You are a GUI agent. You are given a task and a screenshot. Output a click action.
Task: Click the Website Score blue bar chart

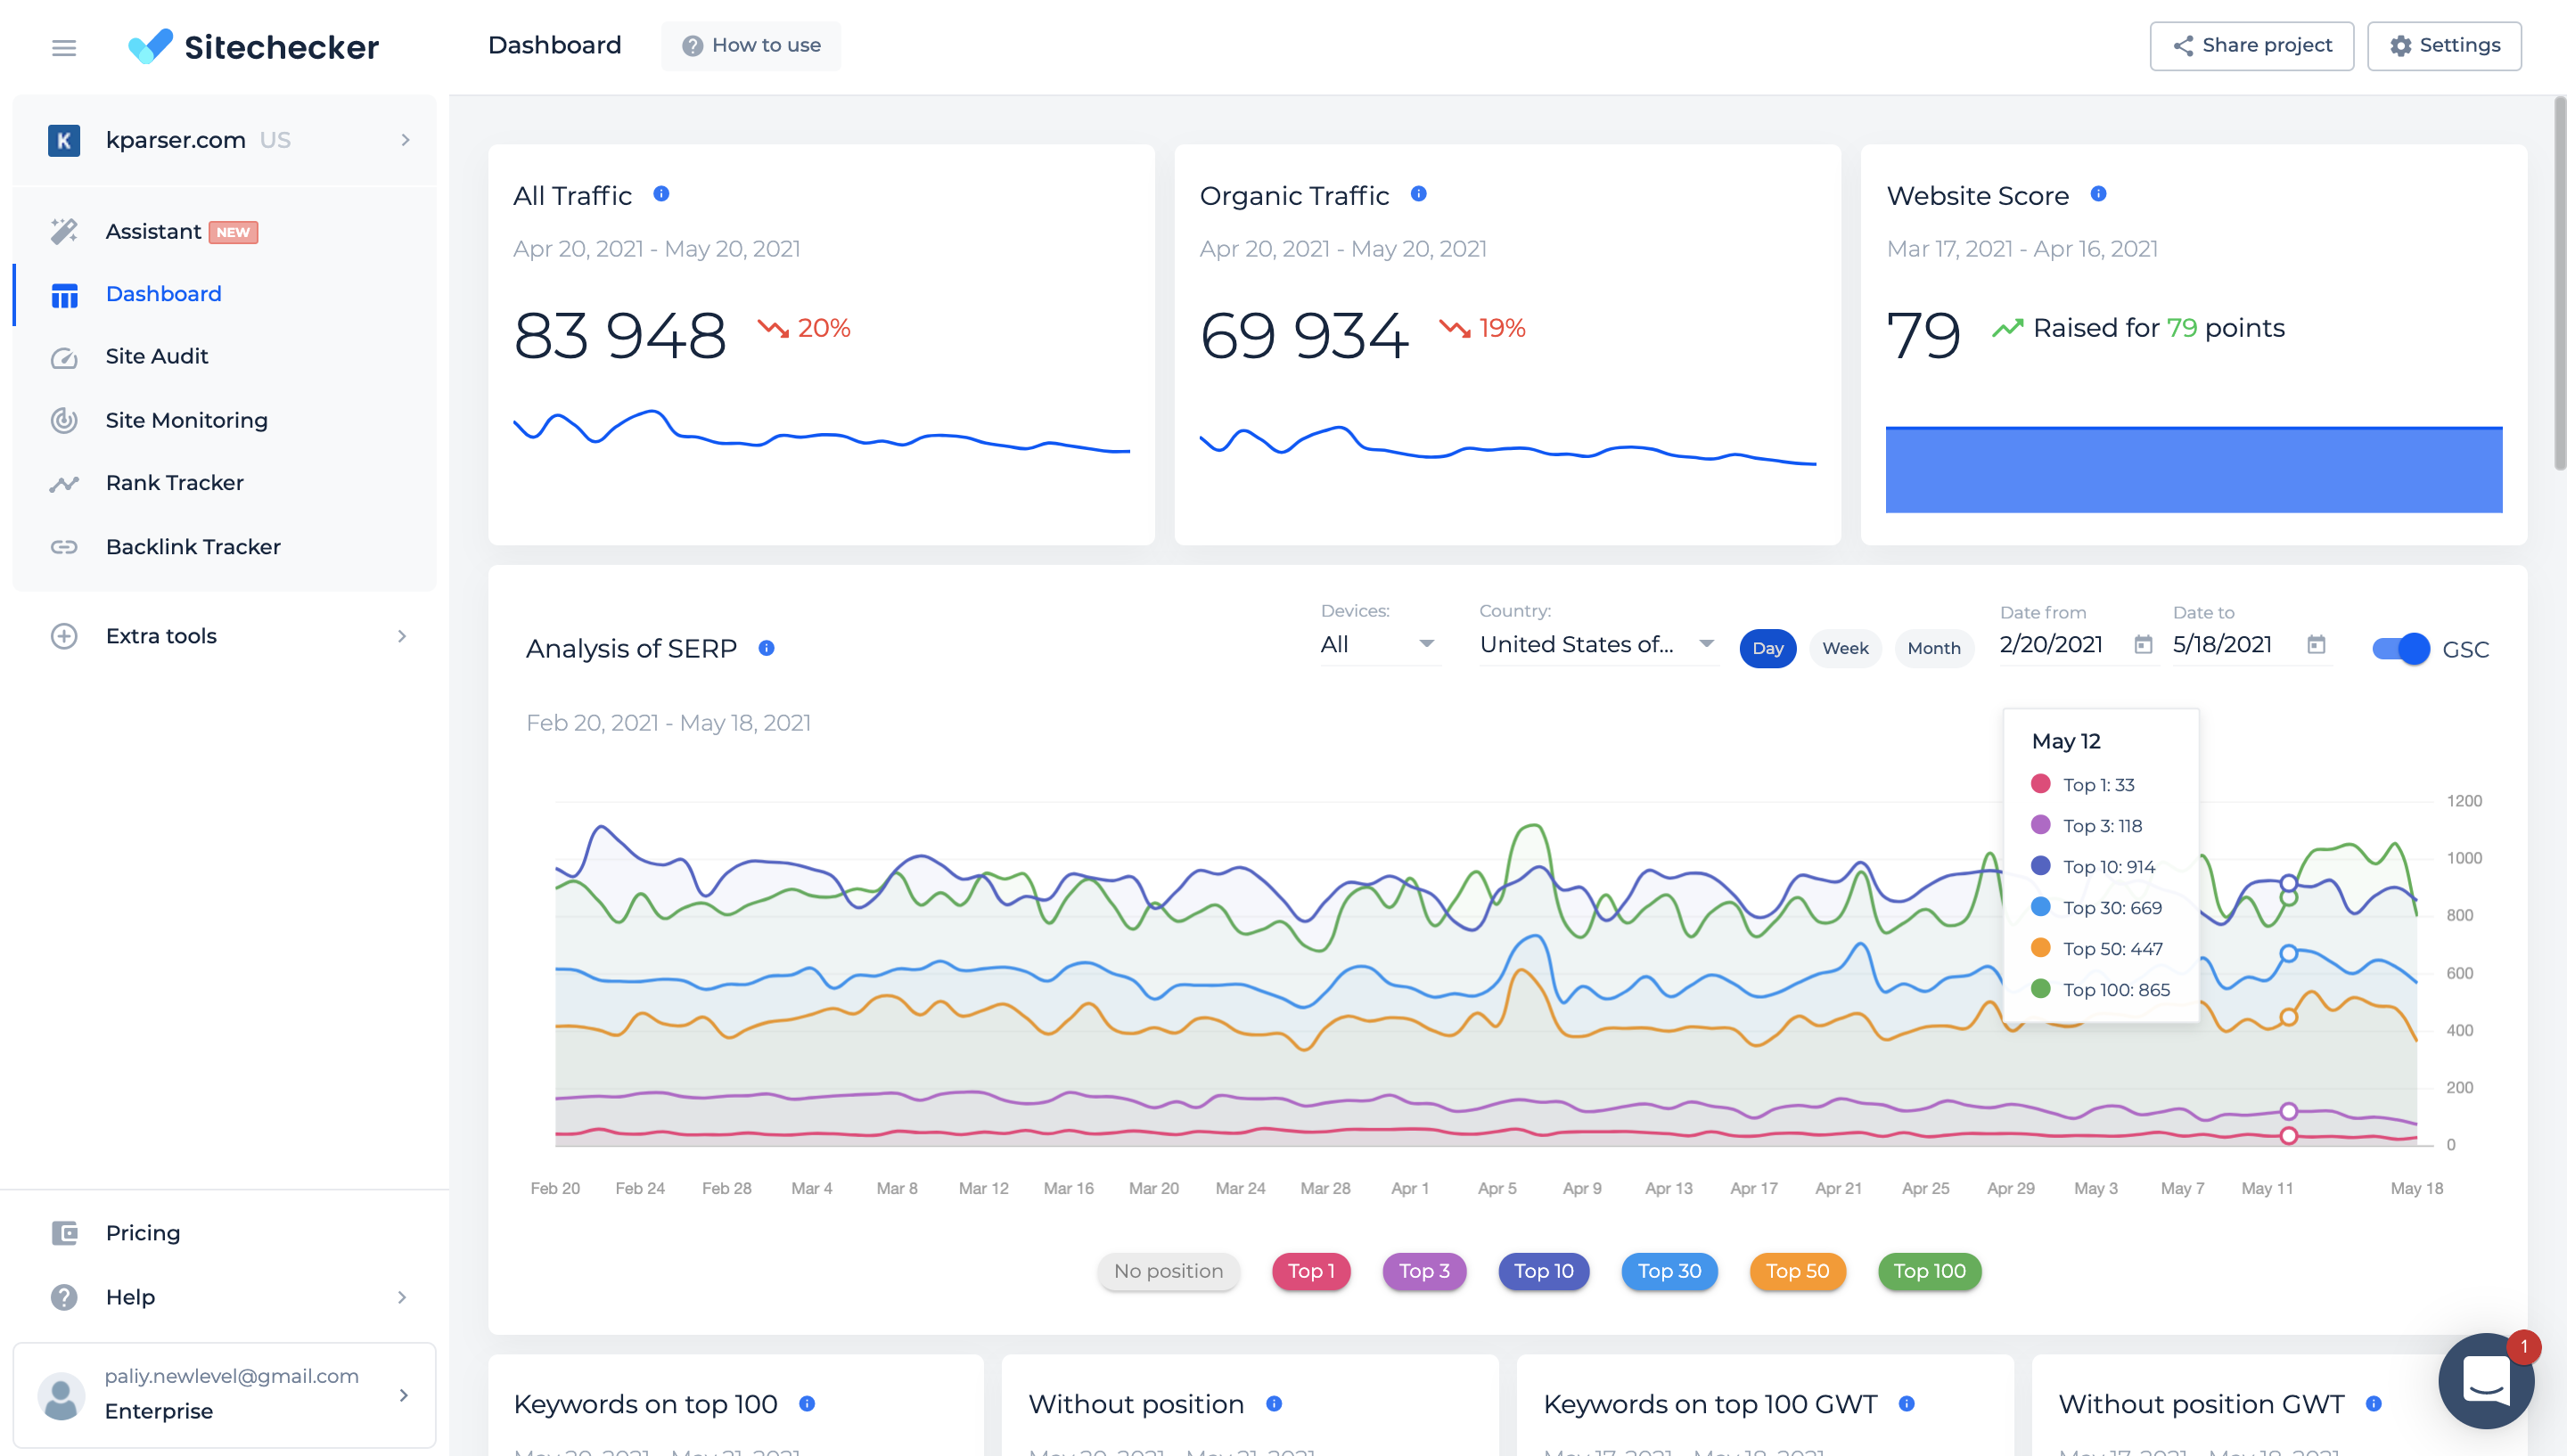click(x=2194, y=470)
